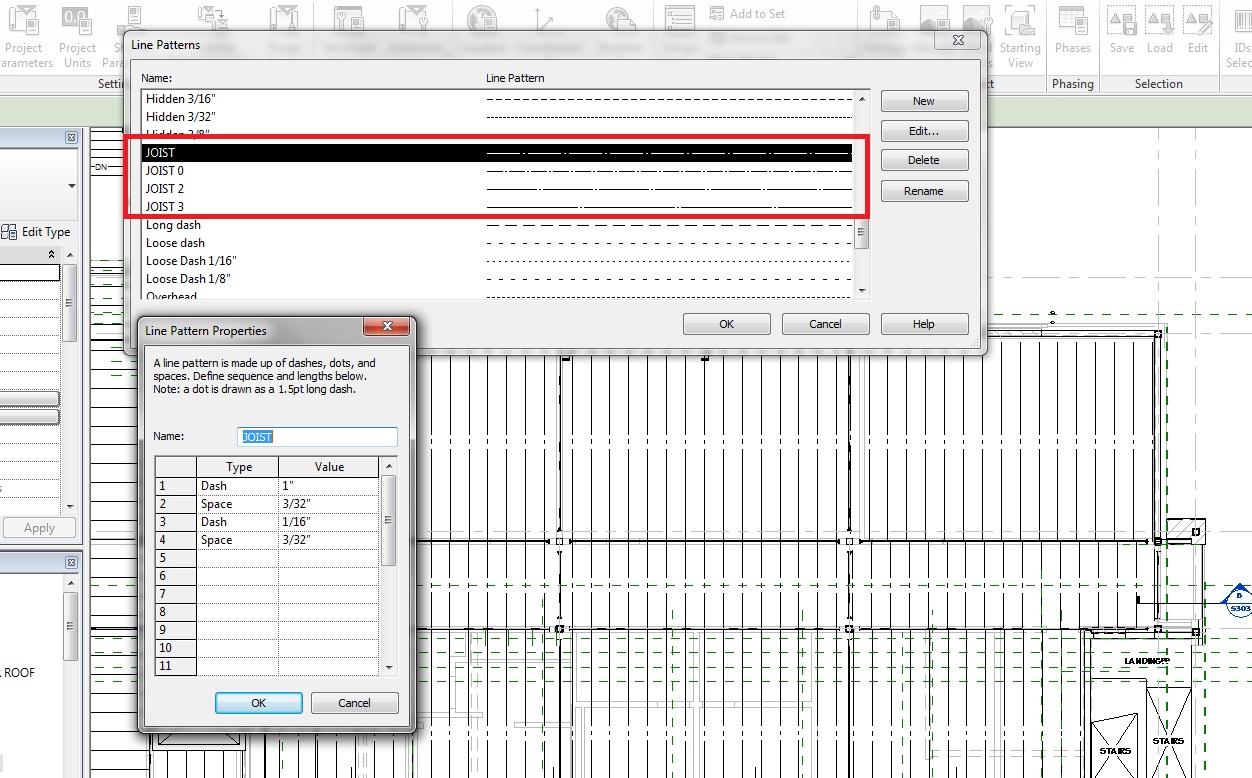The height and width of the screenshot is (778, 1252).
Task: Close the Properties palette with its X
Action: point(71,138)
